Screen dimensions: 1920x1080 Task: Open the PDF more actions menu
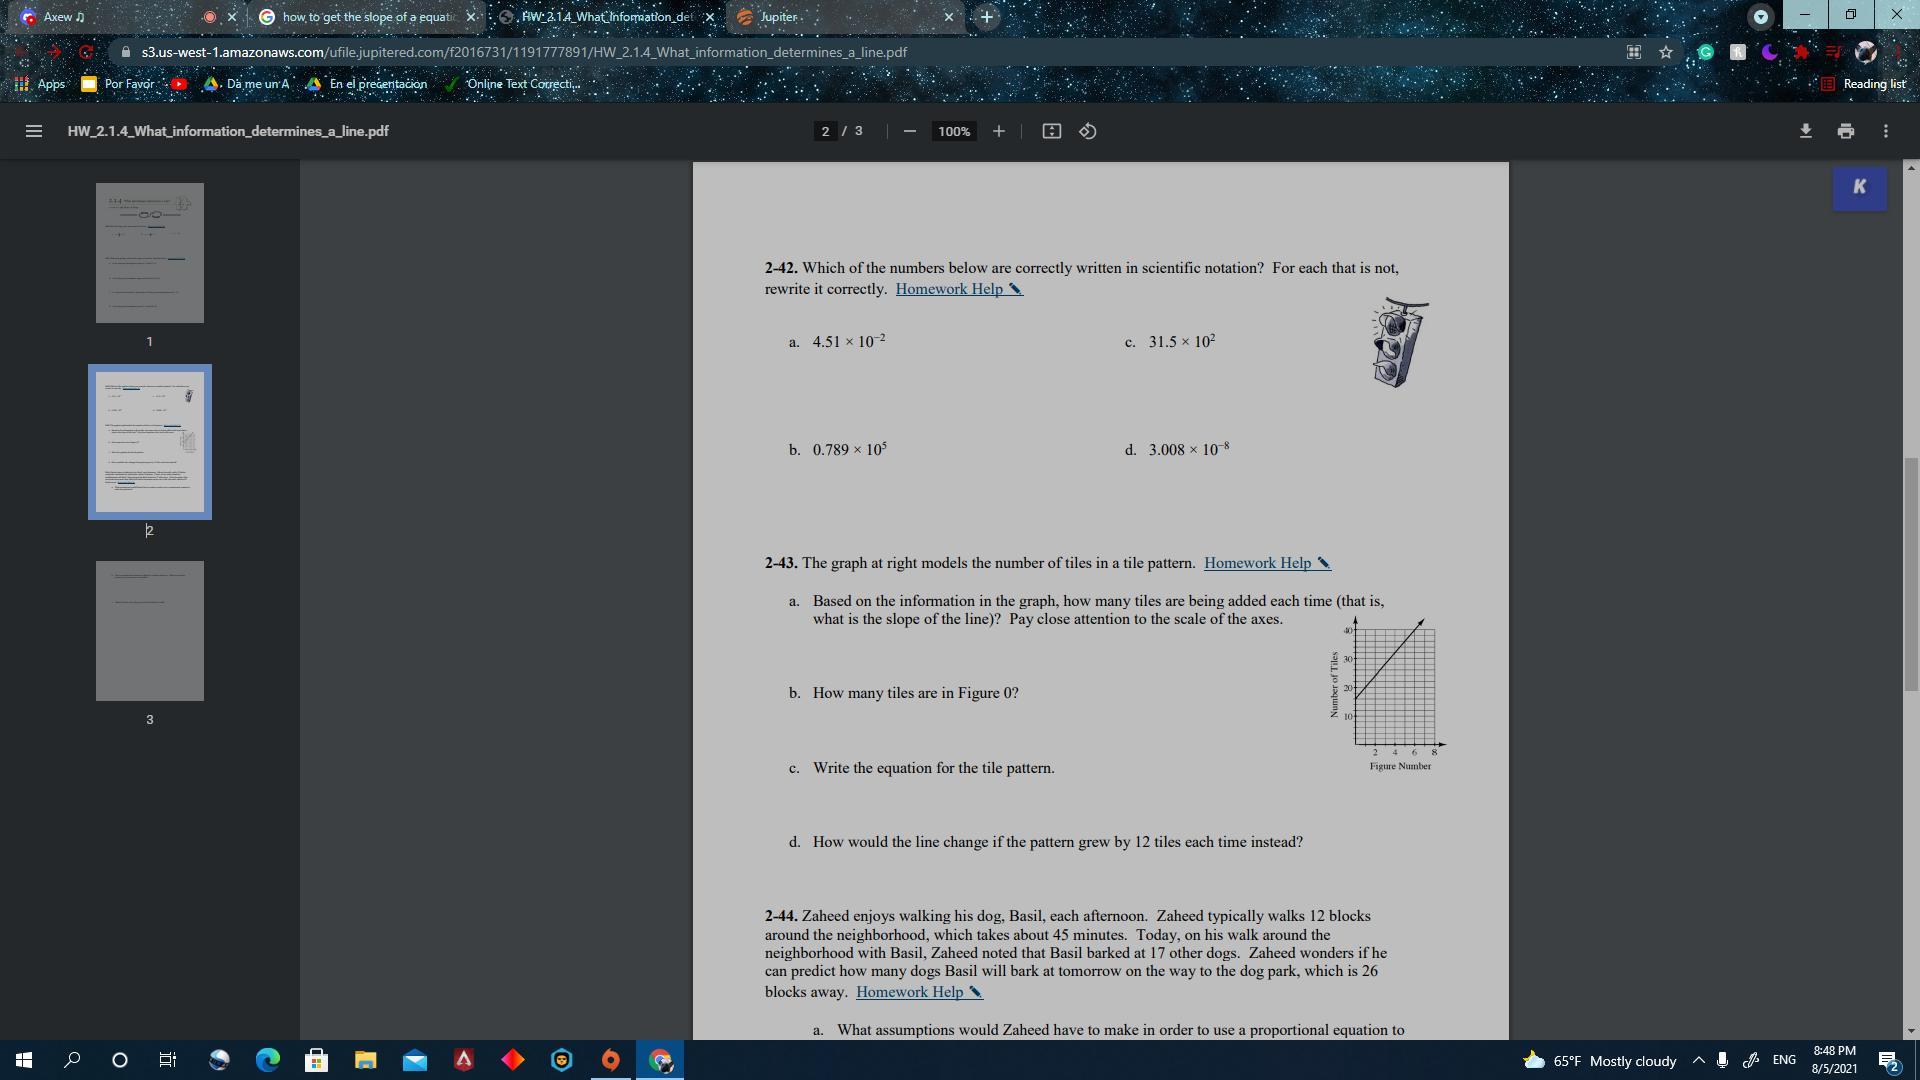click(1885, 131)
